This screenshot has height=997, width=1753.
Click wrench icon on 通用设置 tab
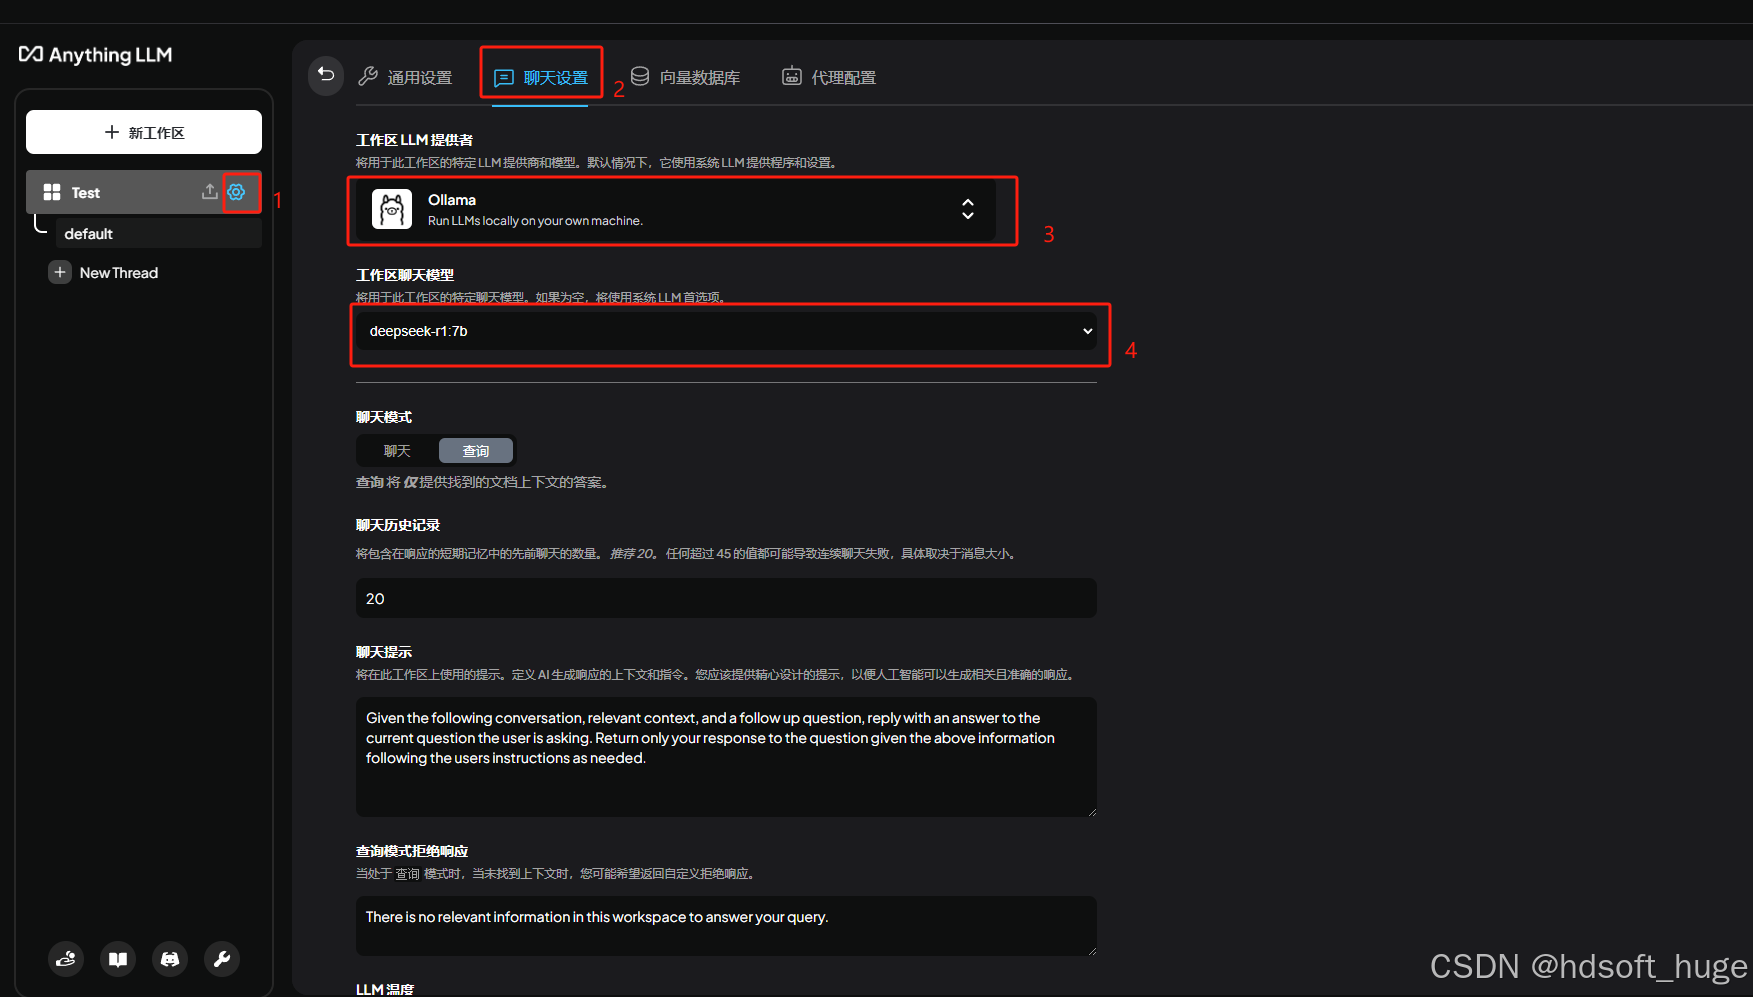(x=368, y=76)
